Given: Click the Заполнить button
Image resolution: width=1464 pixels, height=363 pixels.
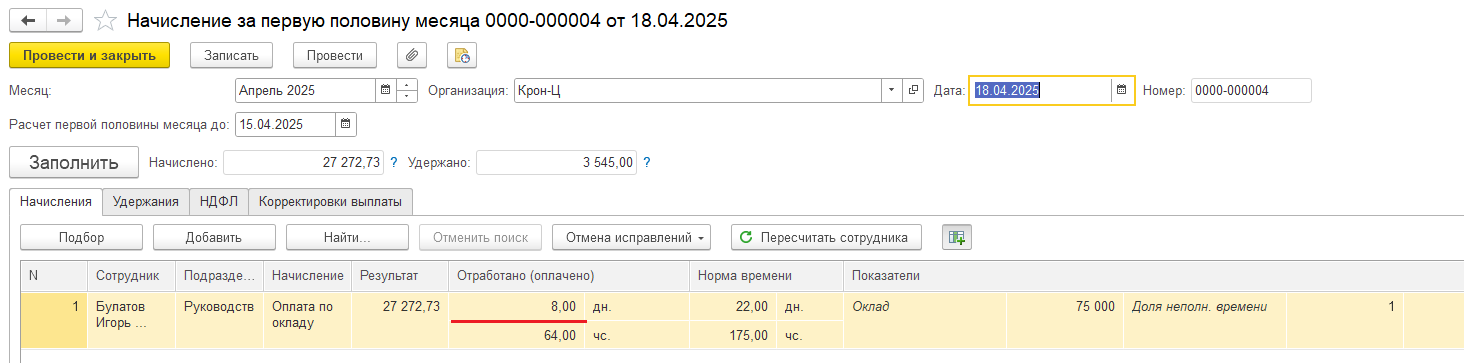Looking at the screenshot, I should (x=74, y=162).
